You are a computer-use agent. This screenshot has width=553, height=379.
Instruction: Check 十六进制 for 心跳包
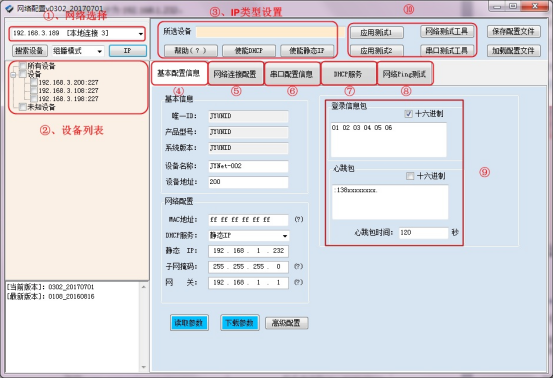click(x=410, y=176)
